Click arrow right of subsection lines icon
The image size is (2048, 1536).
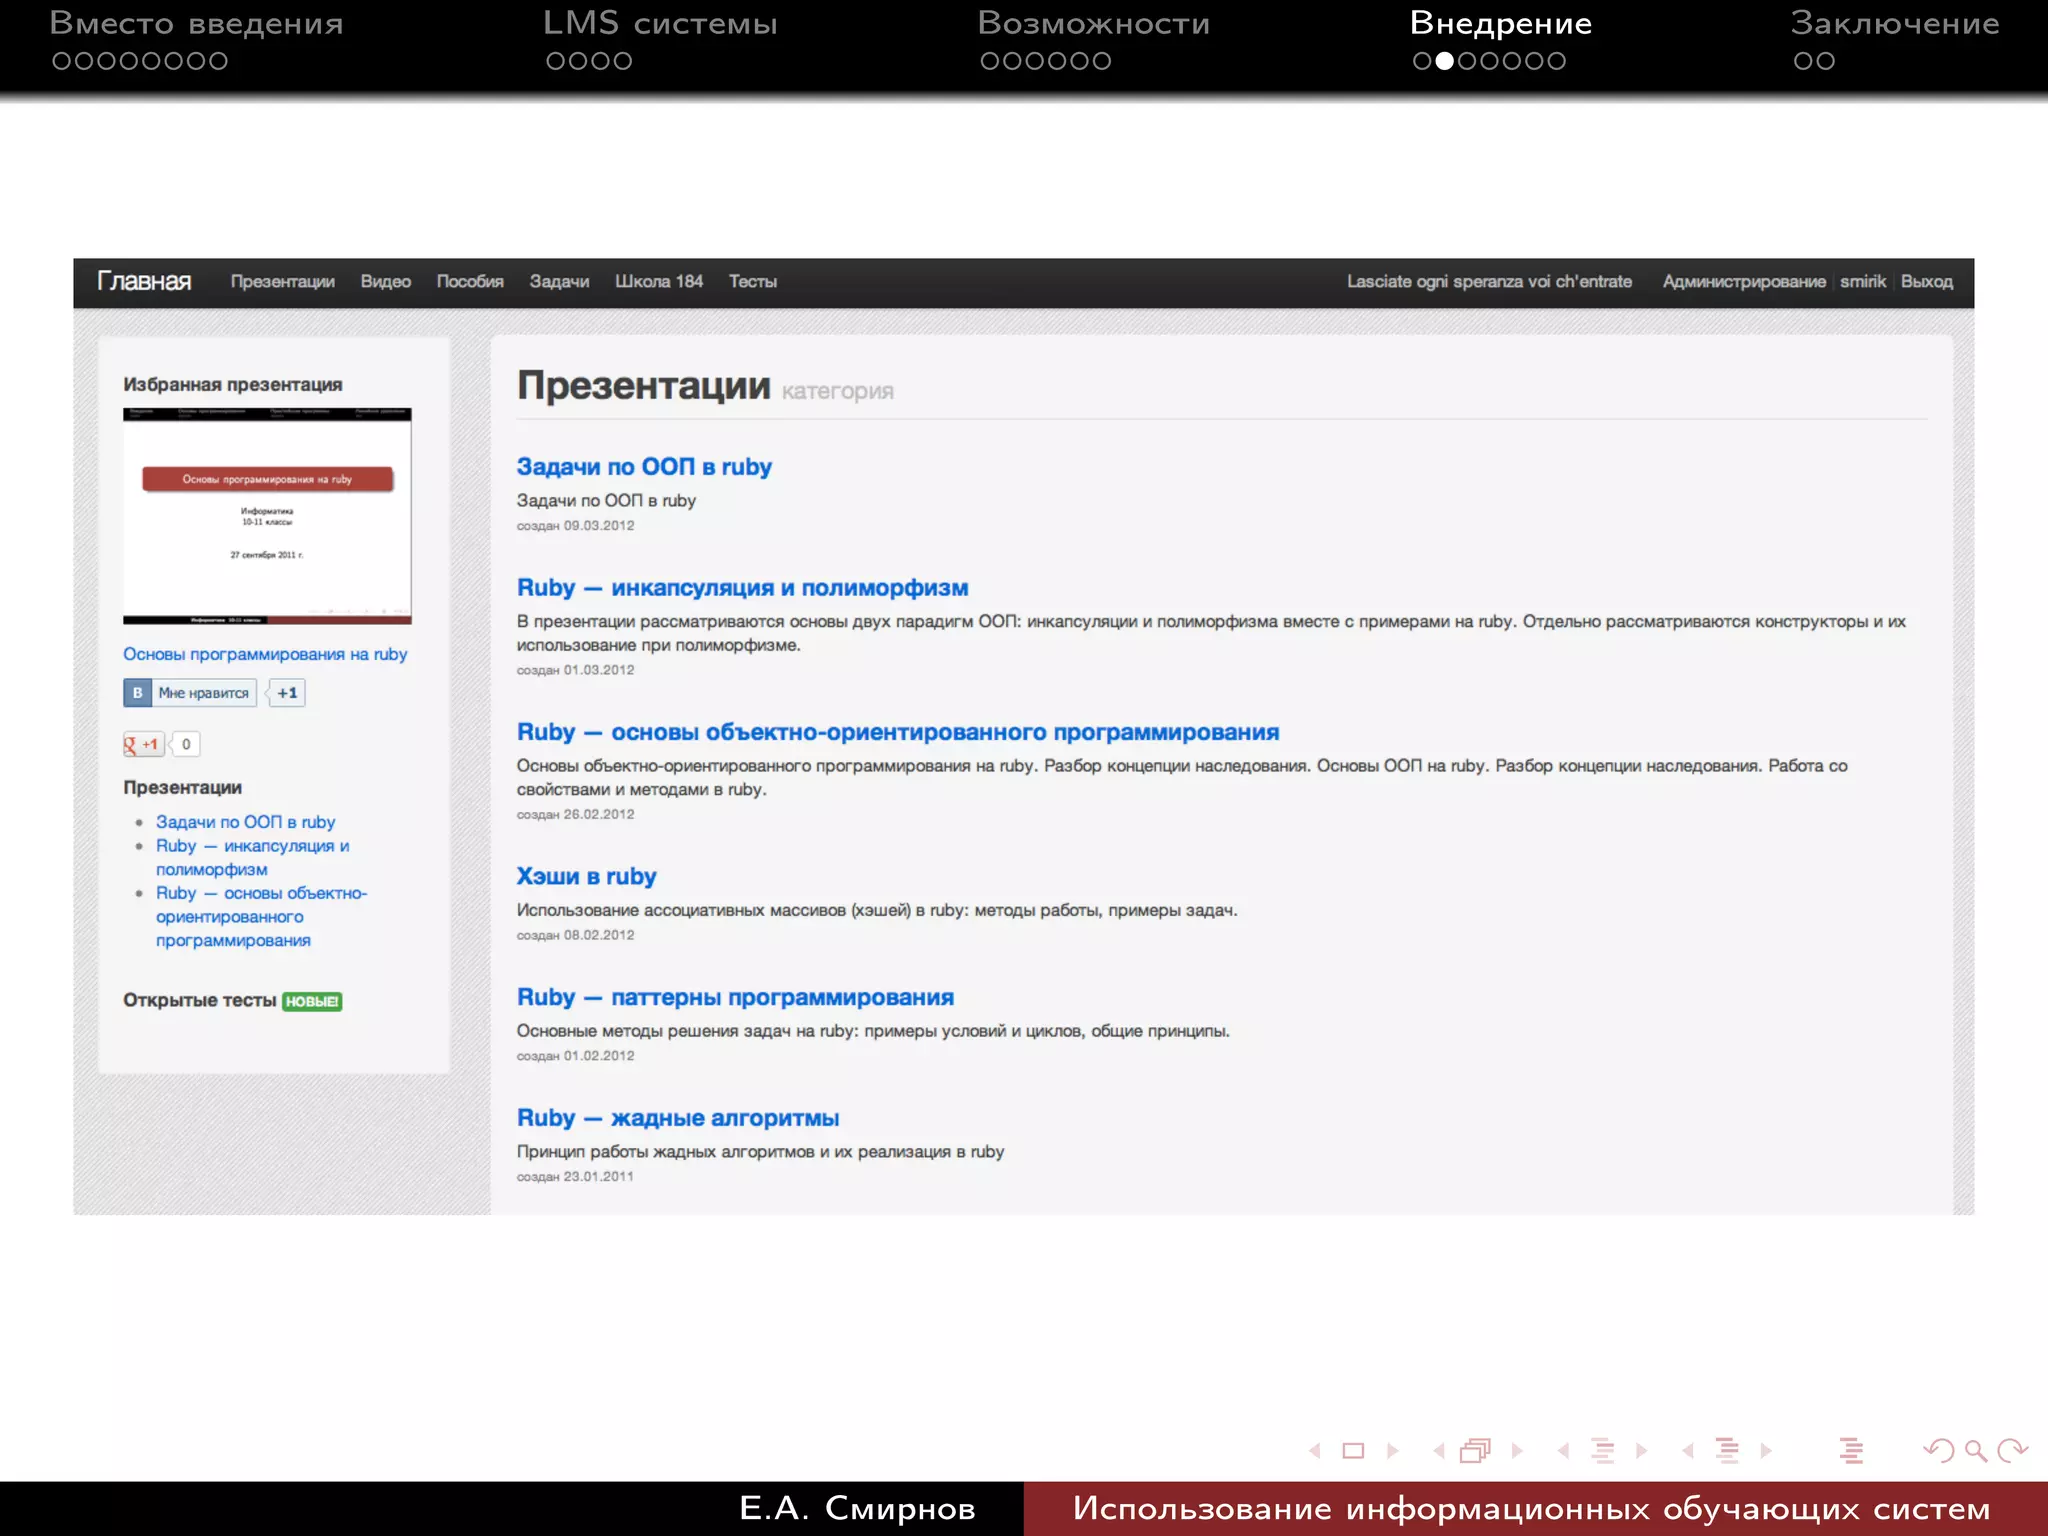[x=1641, y=1450]
